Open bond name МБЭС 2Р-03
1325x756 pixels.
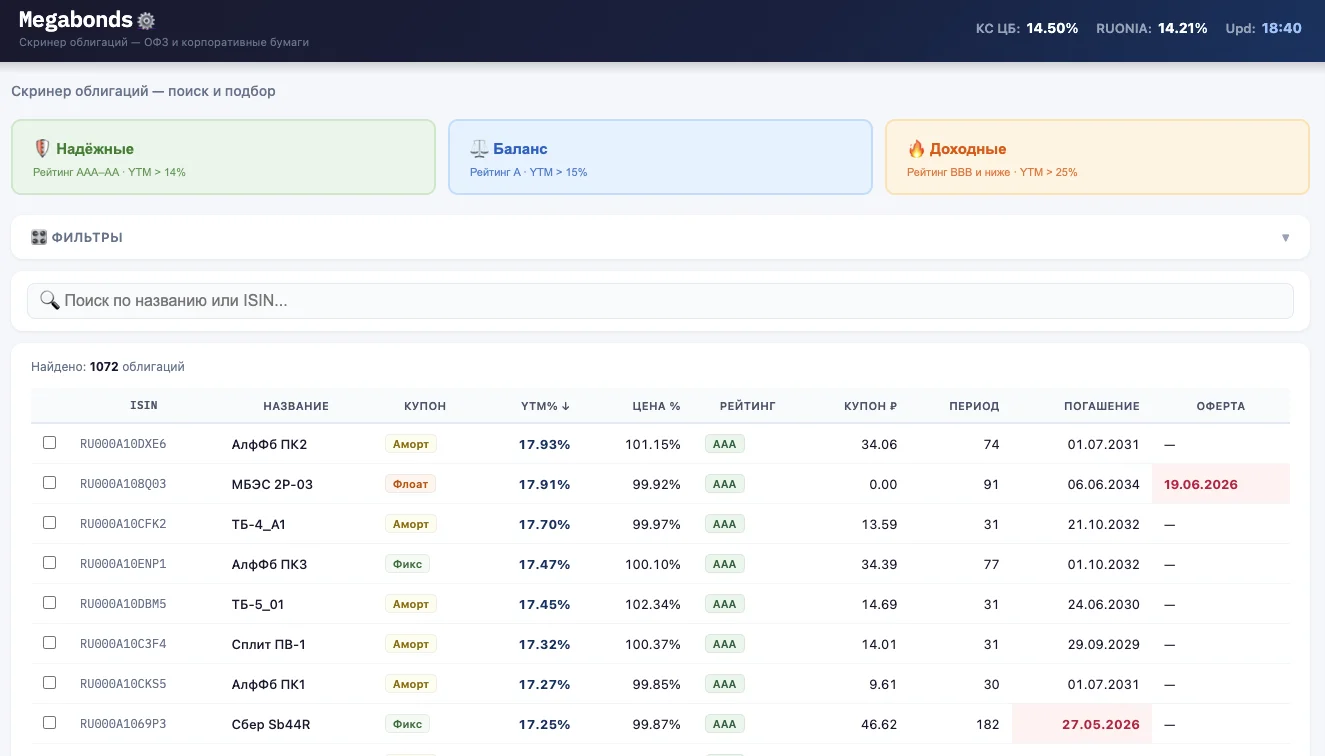coord(272,484)
